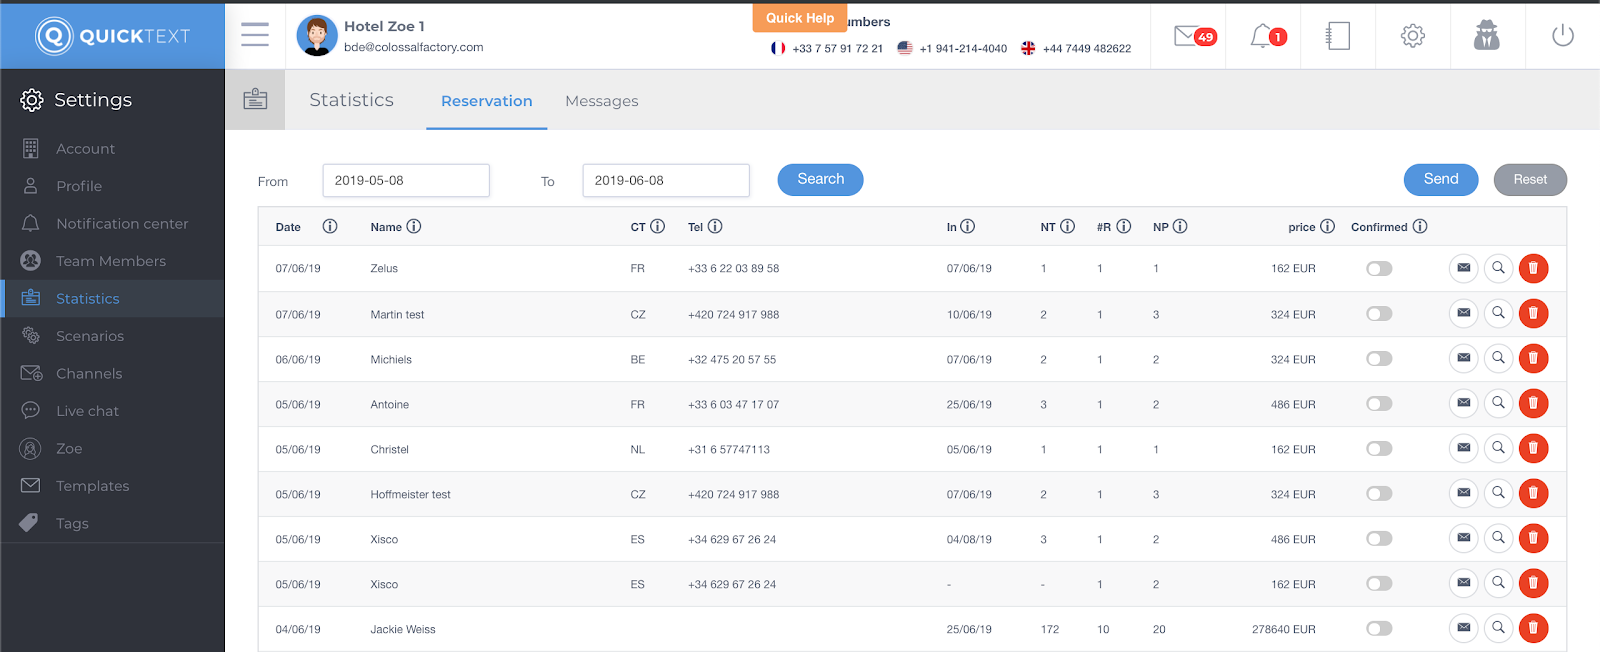Open the notebook icon in header
Screen dimensions: 1600x652
pos(1337,36)
